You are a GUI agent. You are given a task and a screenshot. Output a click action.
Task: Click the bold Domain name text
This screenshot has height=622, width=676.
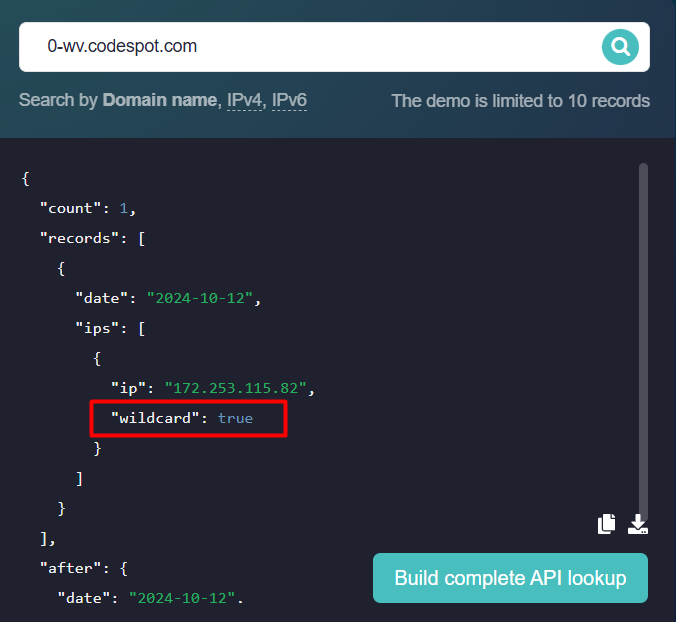[x=159, y=101]
